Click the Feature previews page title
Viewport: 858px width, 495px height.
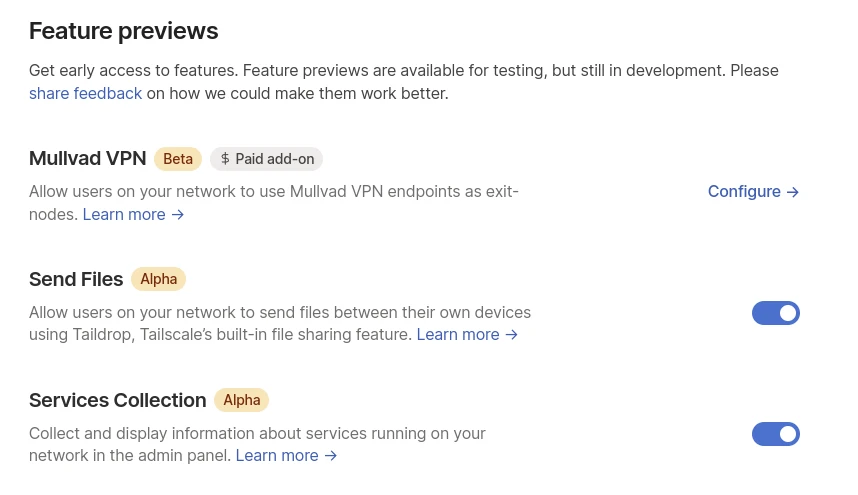(123, 31)
